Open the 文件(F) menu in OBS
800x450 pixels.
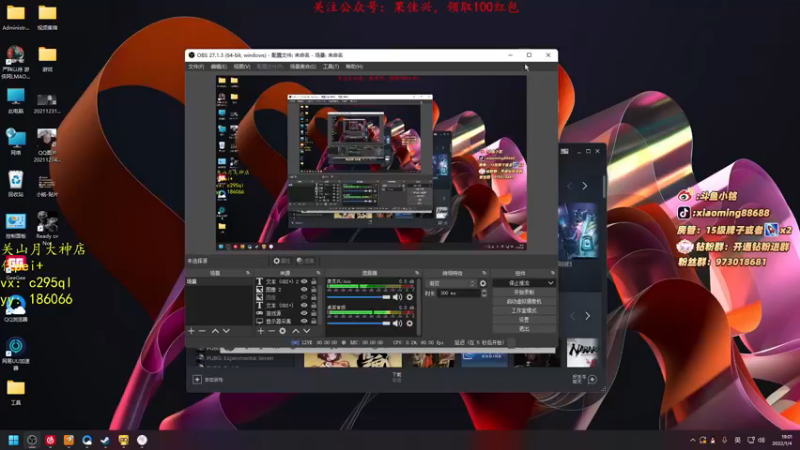(196, 66)
